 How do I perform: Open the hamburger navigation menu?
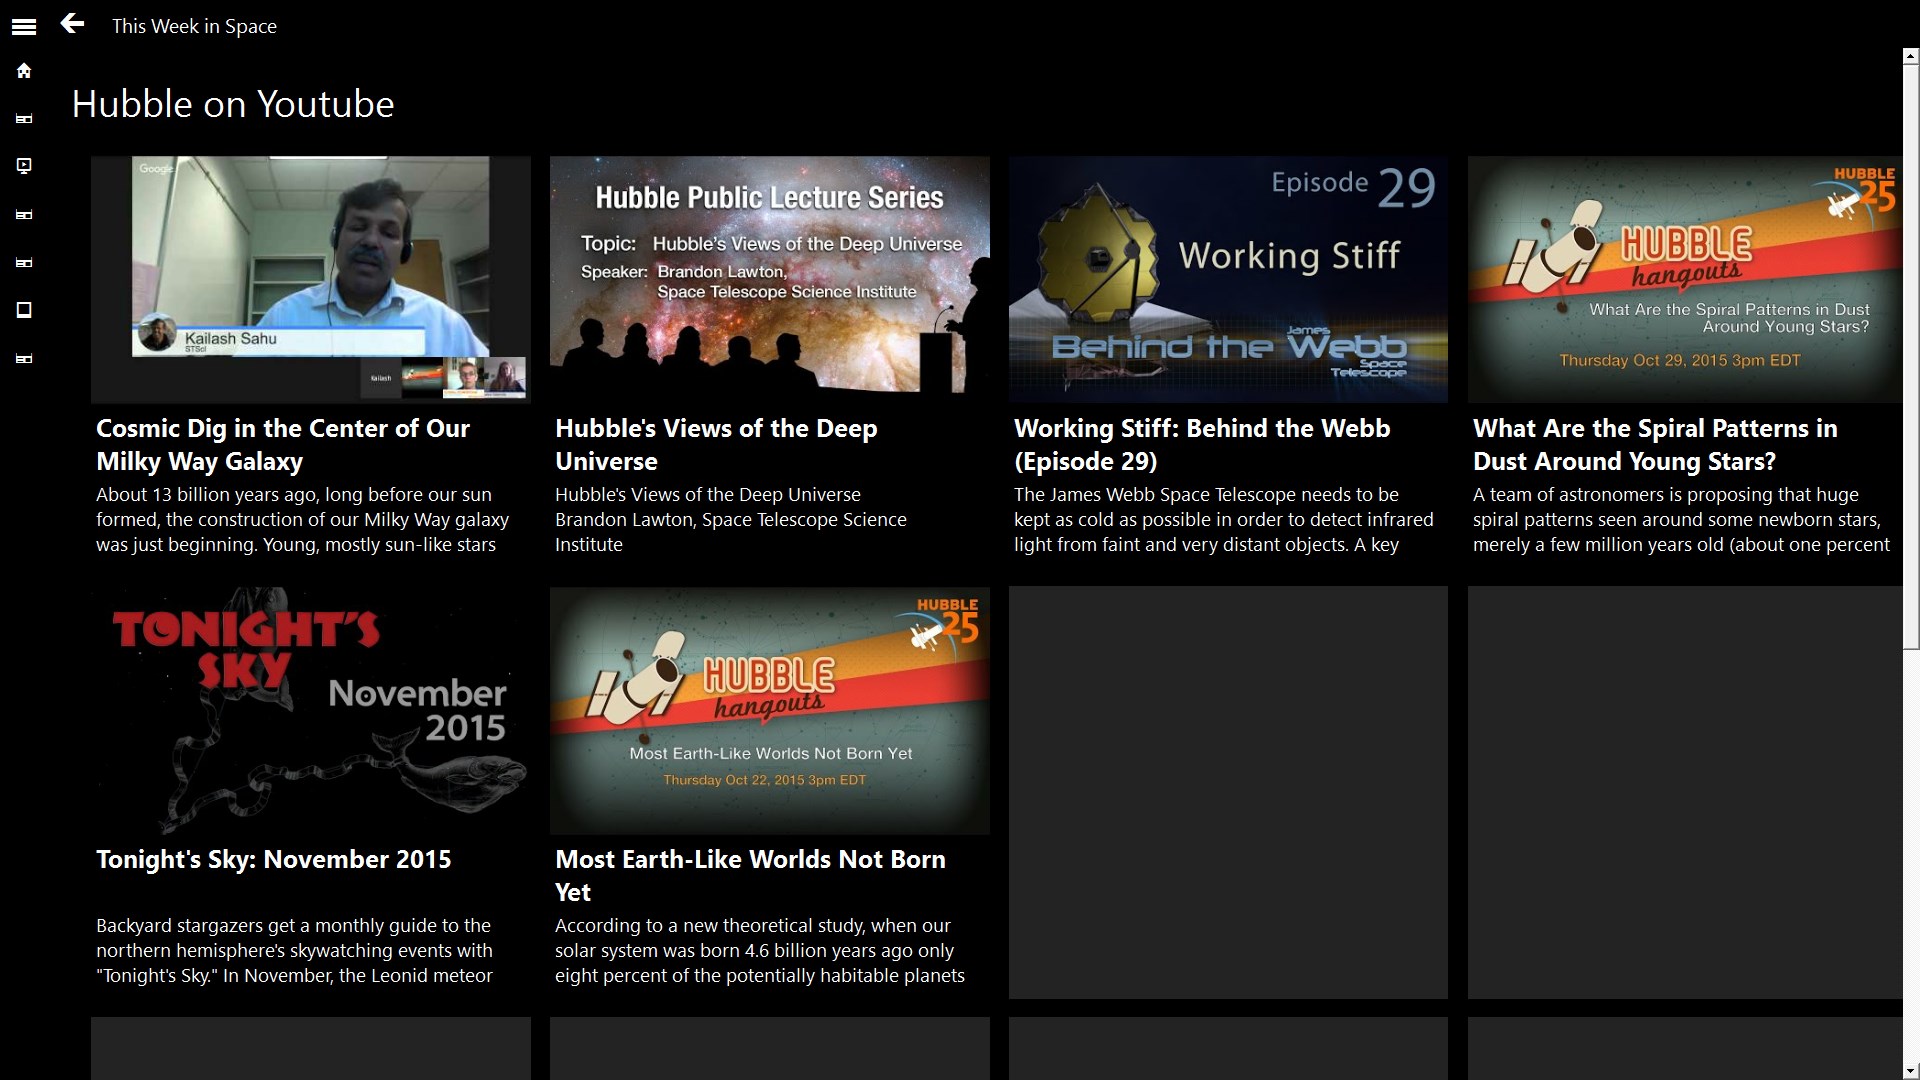click(24, 27)
